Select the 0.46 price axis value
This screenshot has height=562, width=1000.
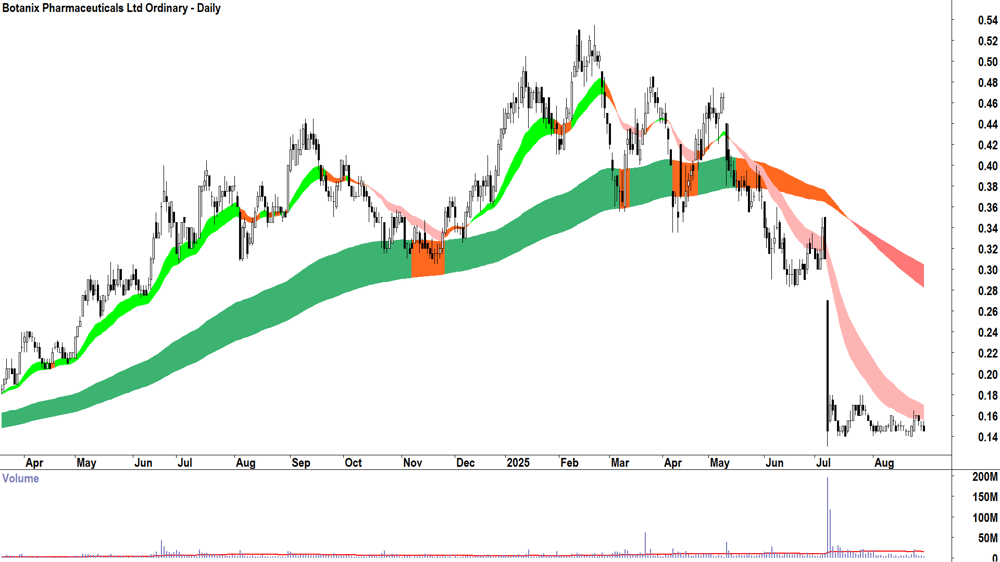987,103
